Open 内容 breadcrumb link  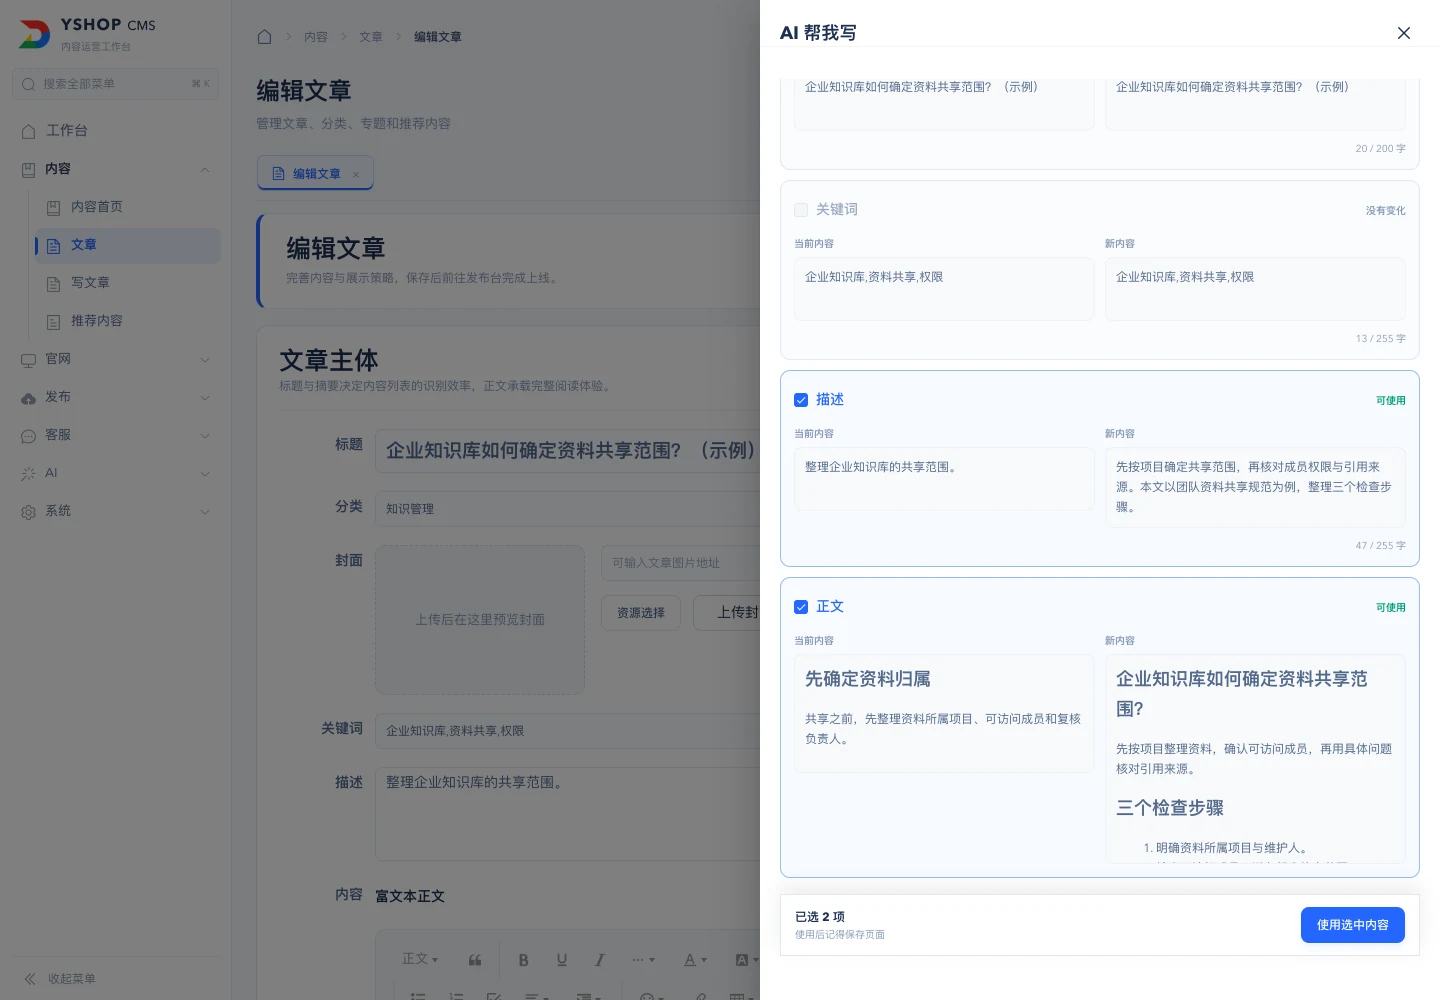pos(316,37)
